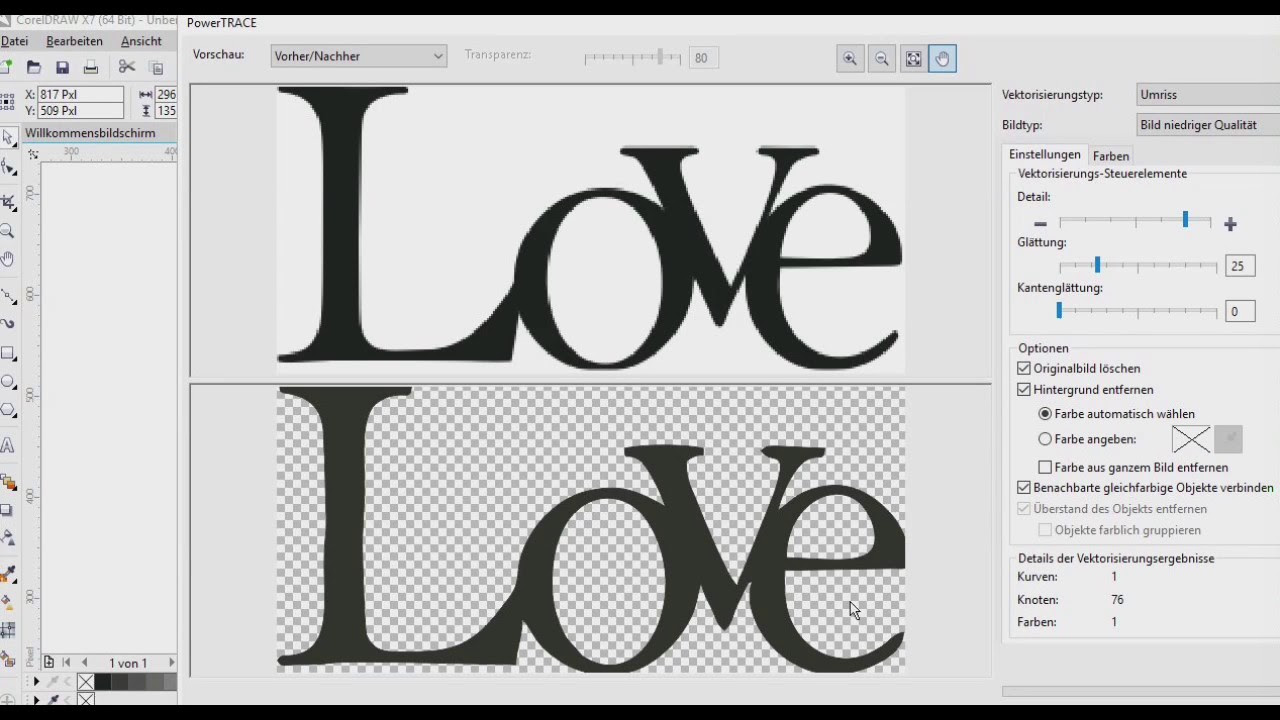Click the original Love bitmap preview
This screenshot has width=1280, height=720.
[x=591, y=230]
